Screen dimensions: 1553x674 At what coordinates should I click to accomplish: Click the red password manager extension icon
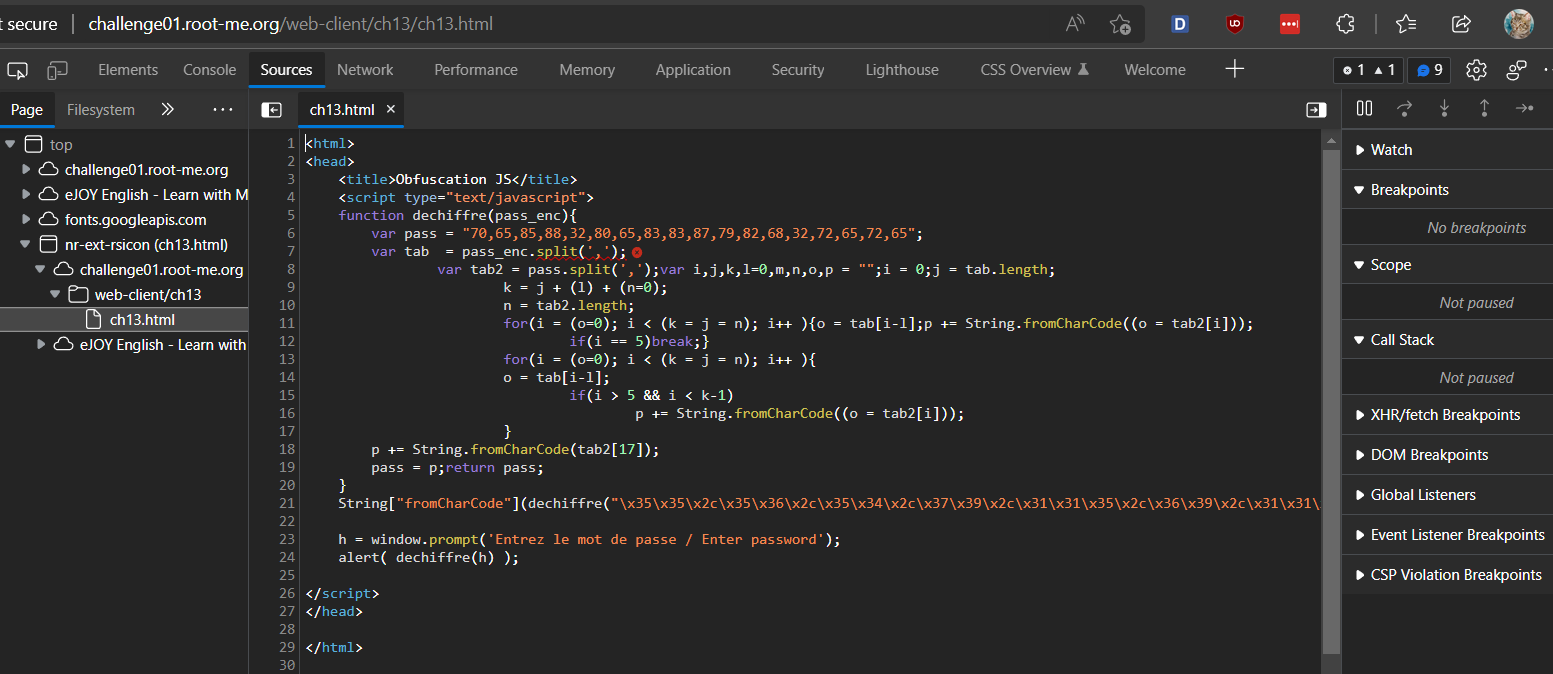click(1290, 24)
